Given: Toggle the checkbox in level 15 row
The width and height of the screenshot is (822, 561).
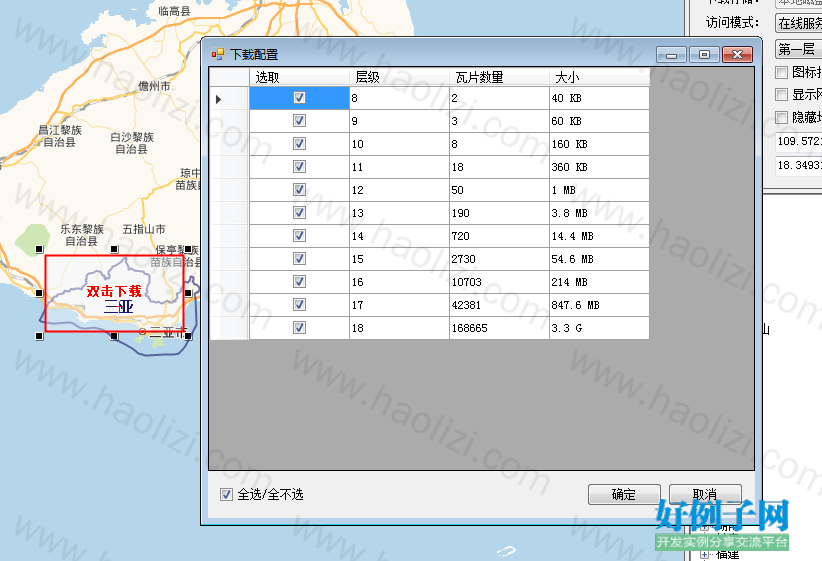Looking at the screenshot, I should (x=299, y=259).
